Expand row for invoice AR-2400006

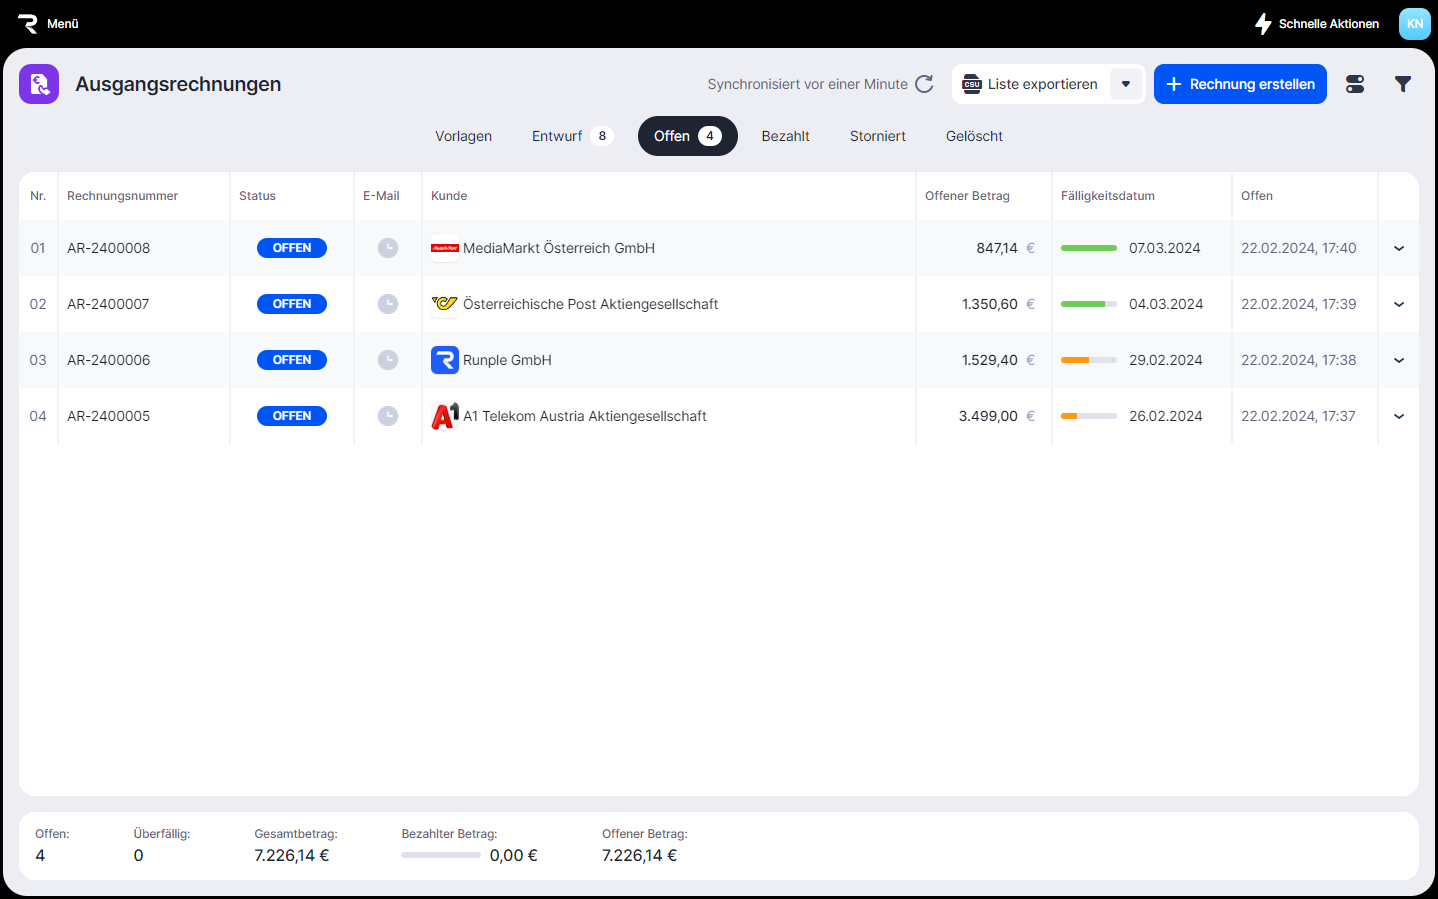click(1398, 360)
